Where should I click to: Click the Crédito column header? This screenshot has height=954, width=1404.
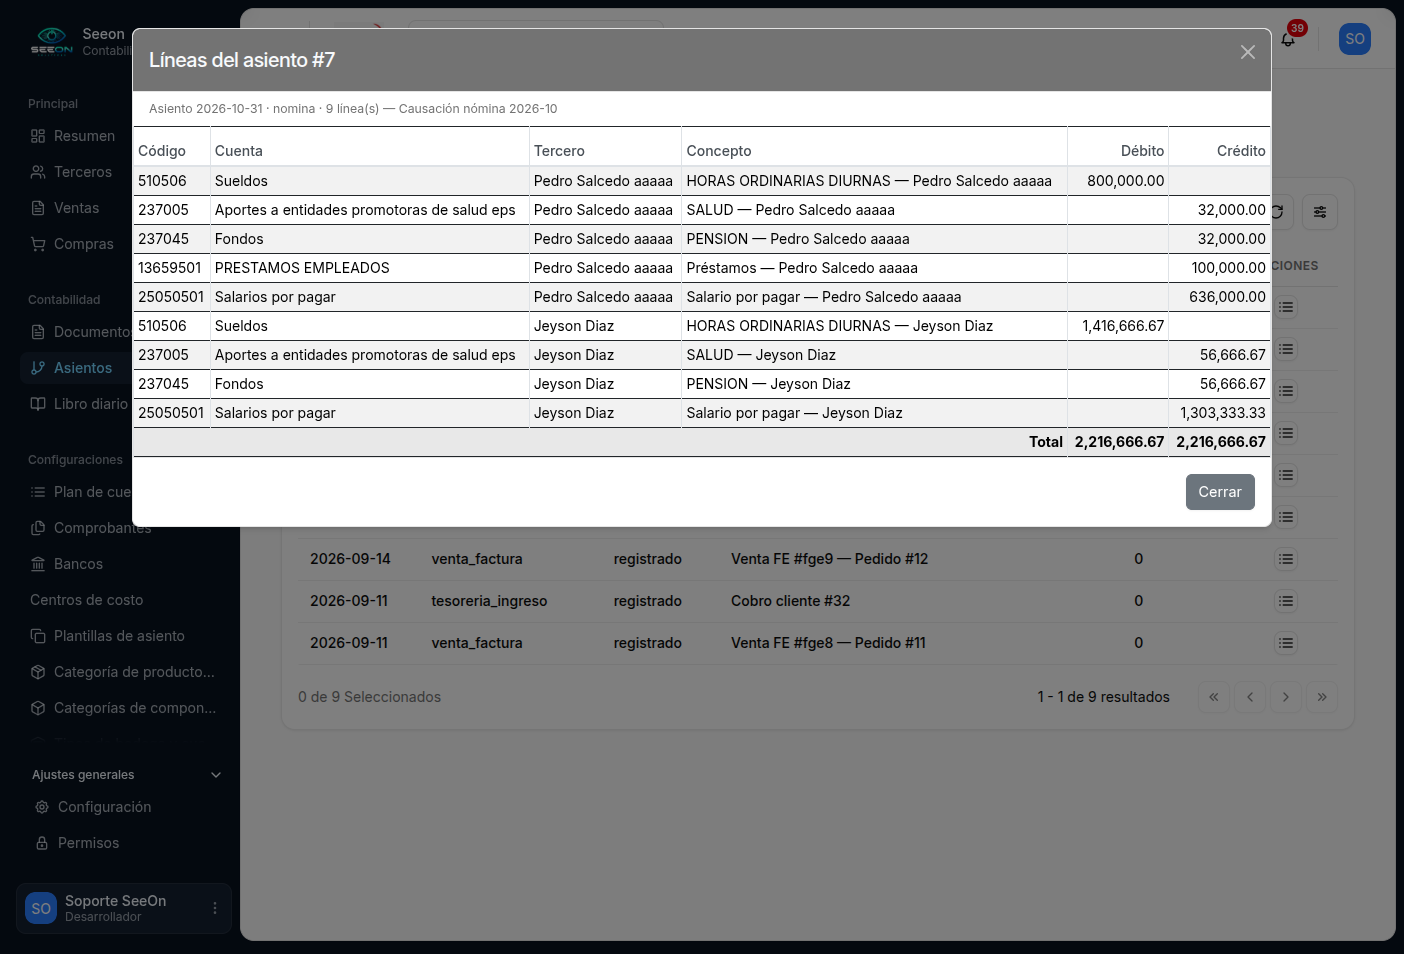(1241, 151)
